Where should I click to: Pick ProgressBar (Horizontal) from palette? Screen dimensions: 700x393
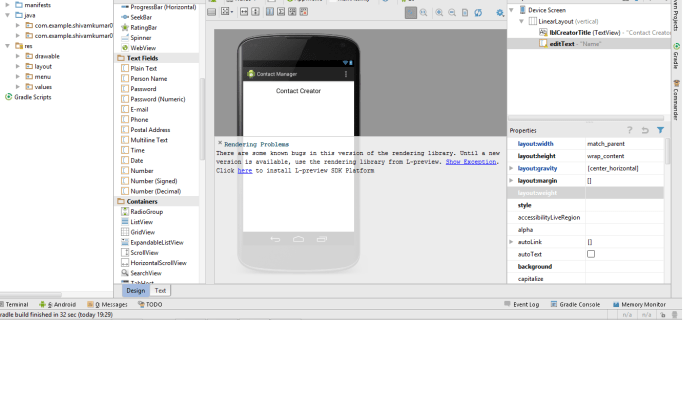pyautogui.click(x=158, y=7)
